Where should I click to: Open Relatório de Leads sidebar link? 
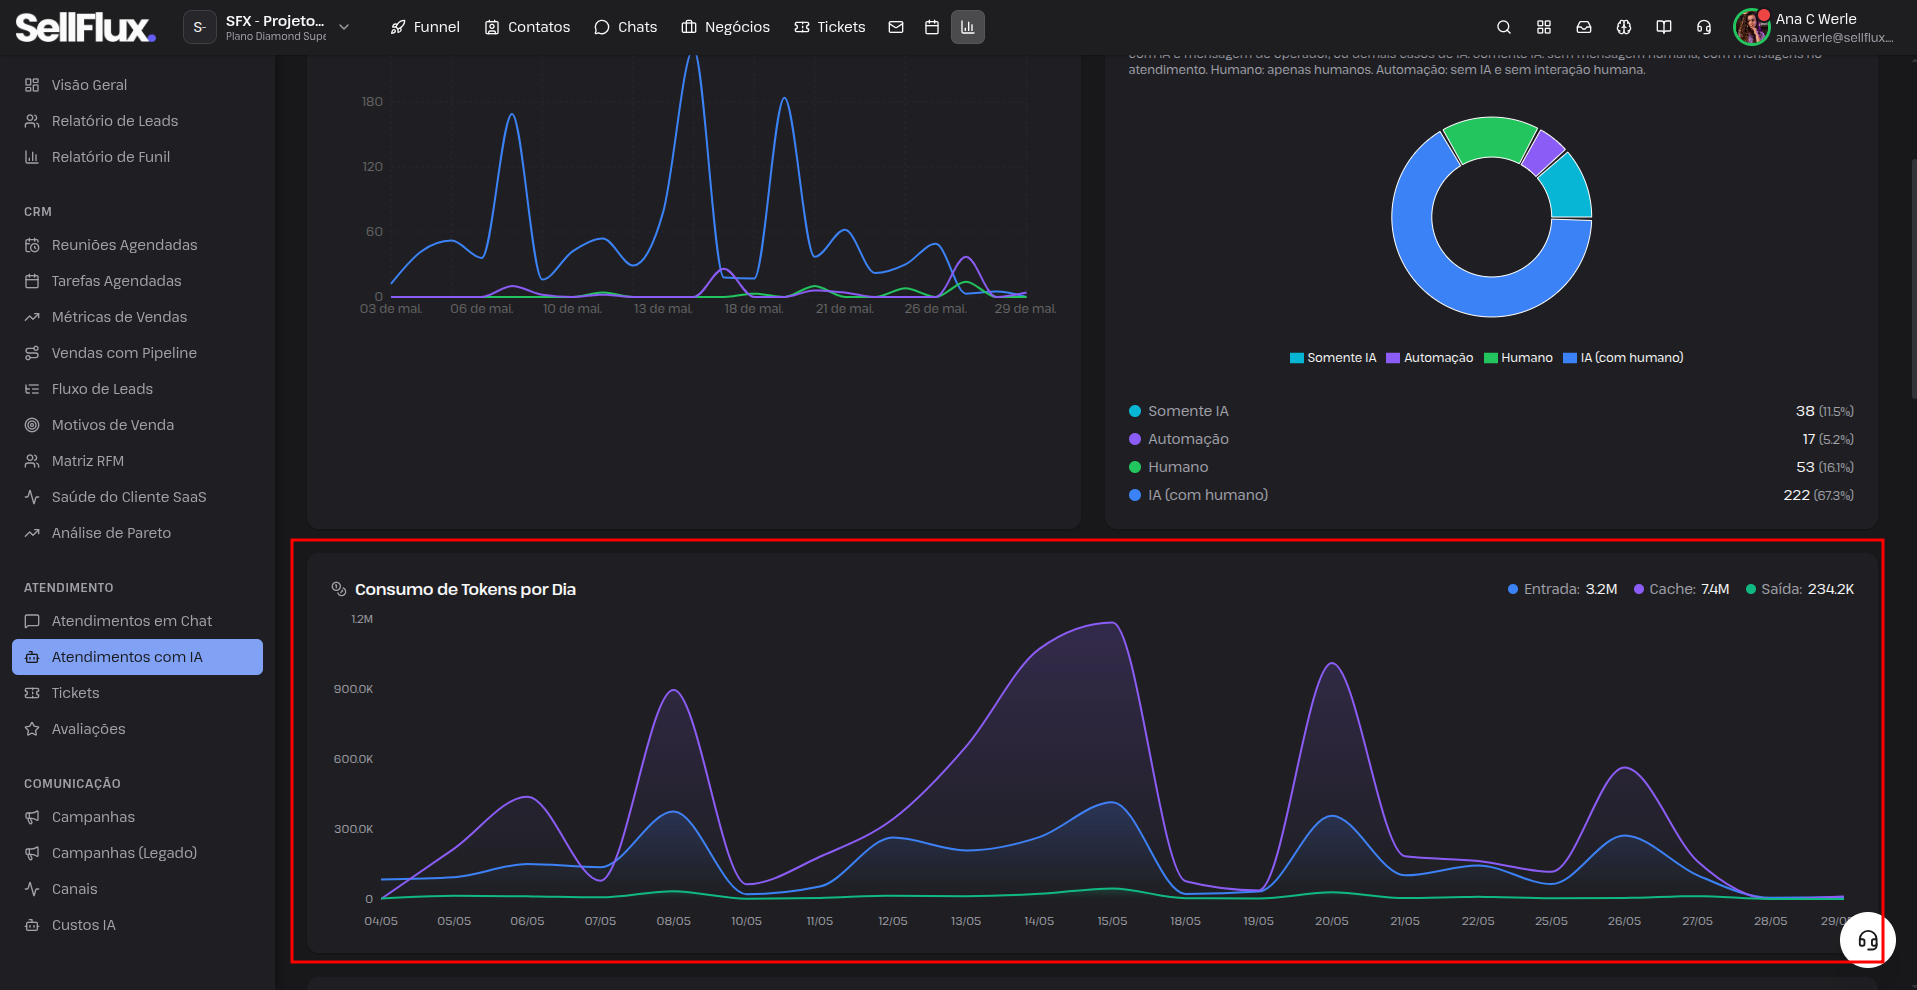(115, 121)
